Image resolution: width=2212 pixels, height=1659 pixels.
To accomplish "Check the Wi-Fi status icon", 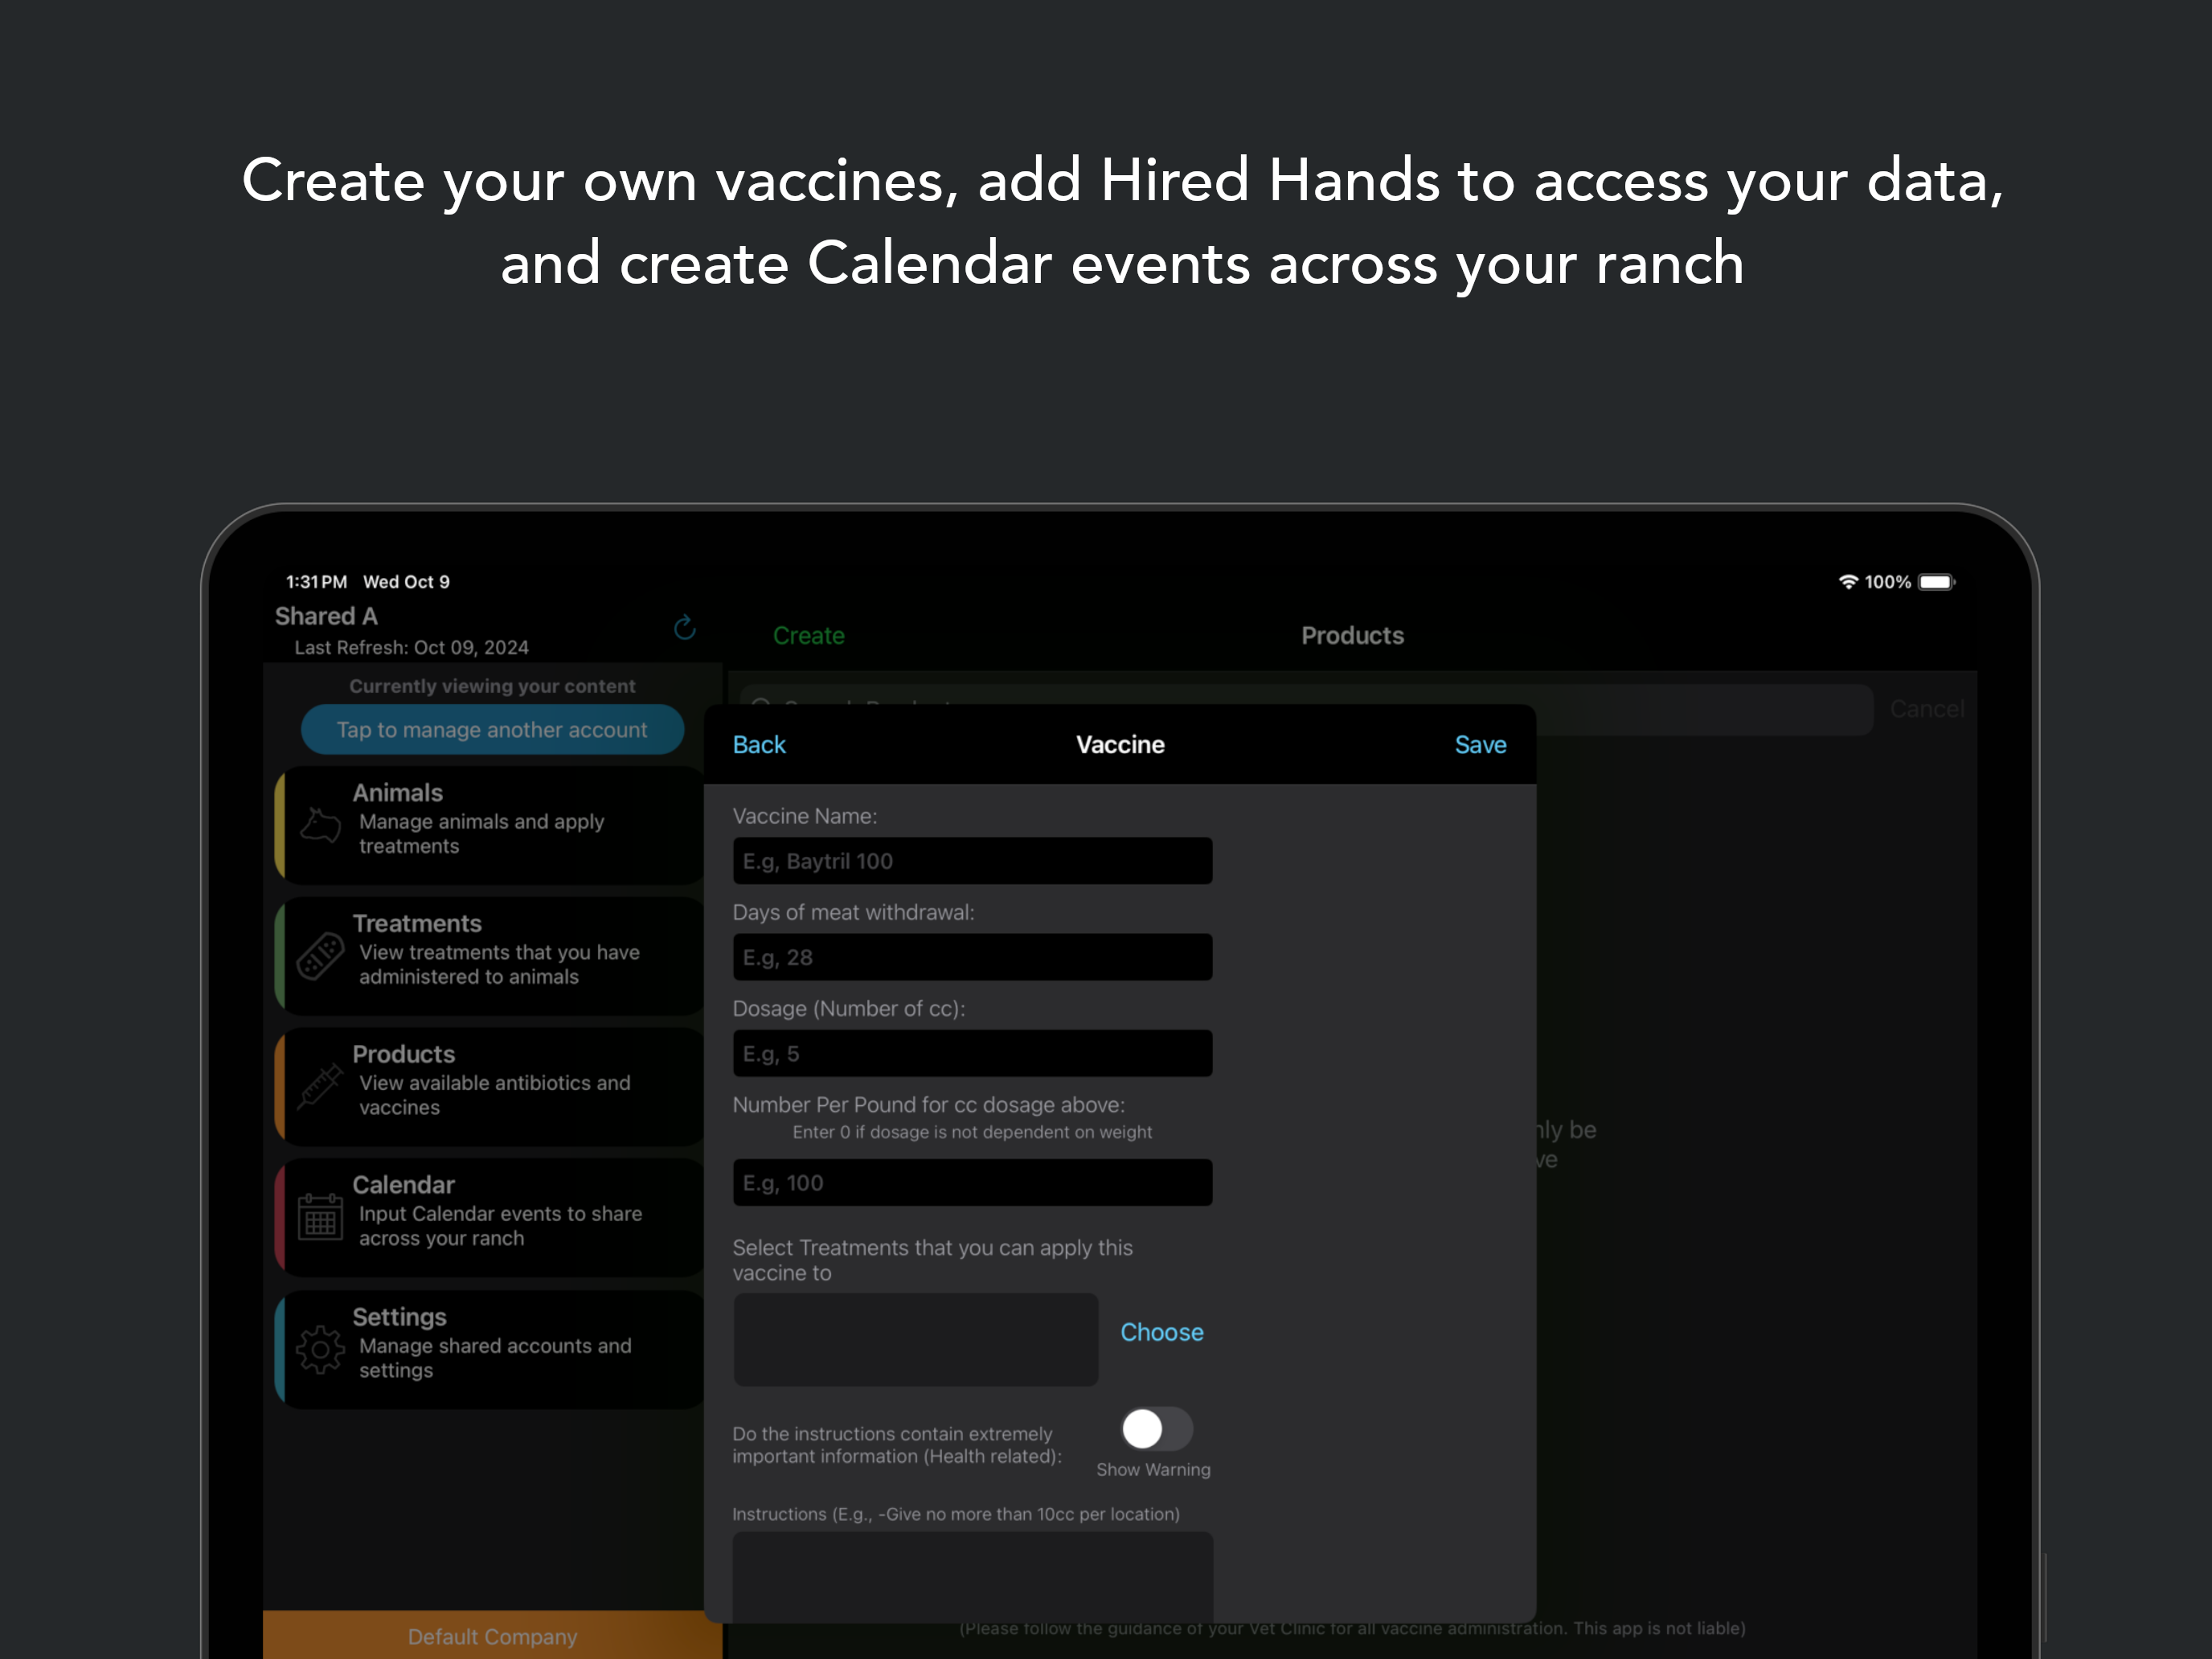I will pos(1848,582).
